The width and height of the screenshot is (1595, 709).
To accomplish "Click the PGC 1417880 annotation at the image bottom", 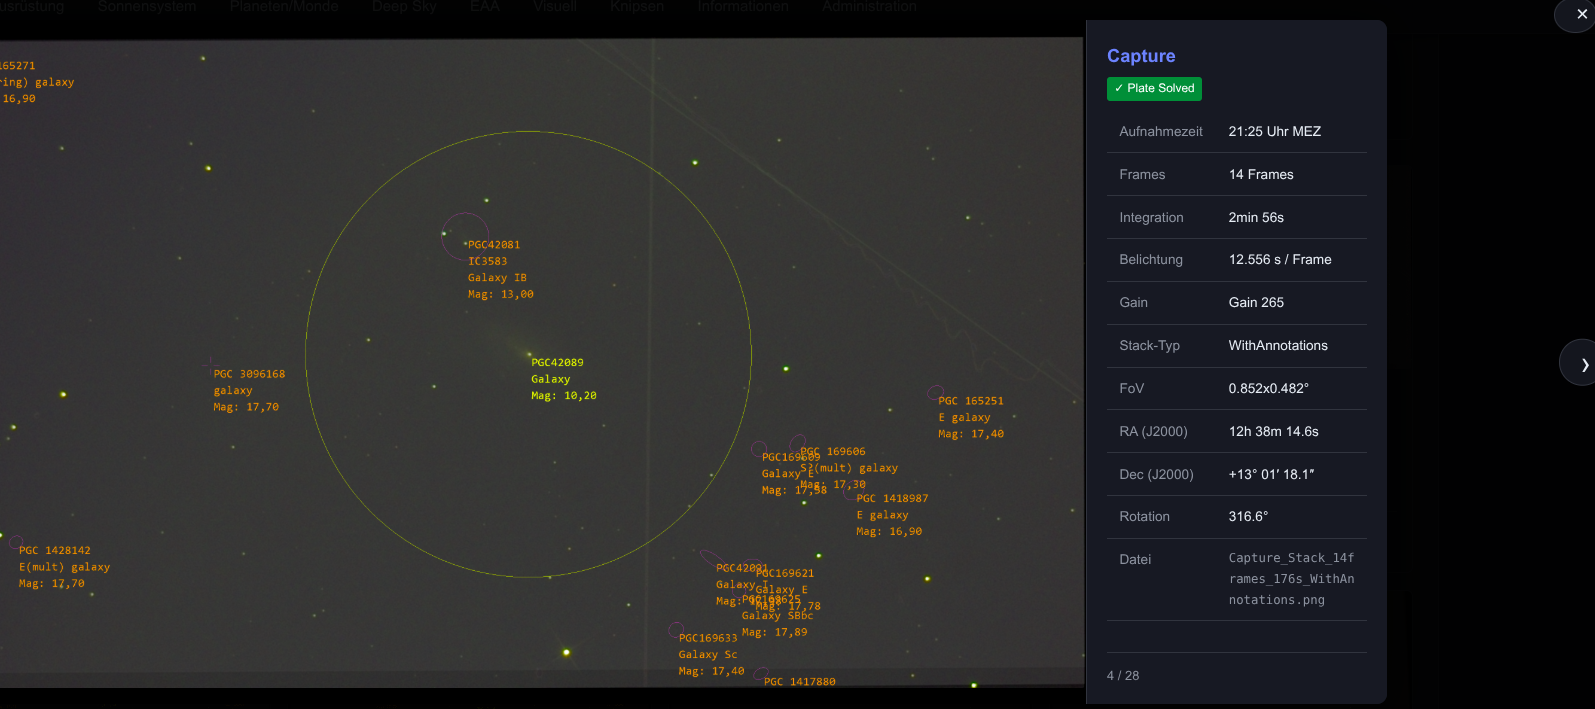I will (x=799, y=681).
